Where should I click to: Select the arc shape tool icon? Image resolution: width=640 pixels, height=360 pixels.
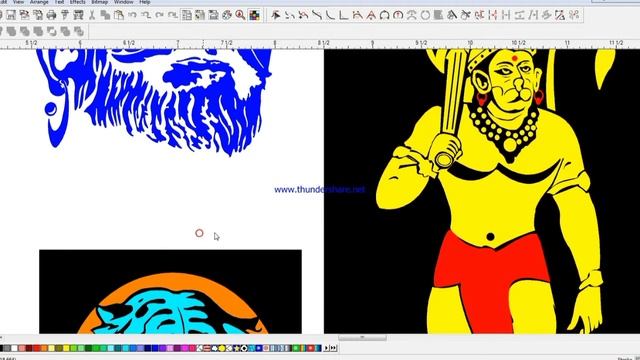[384, 16]
